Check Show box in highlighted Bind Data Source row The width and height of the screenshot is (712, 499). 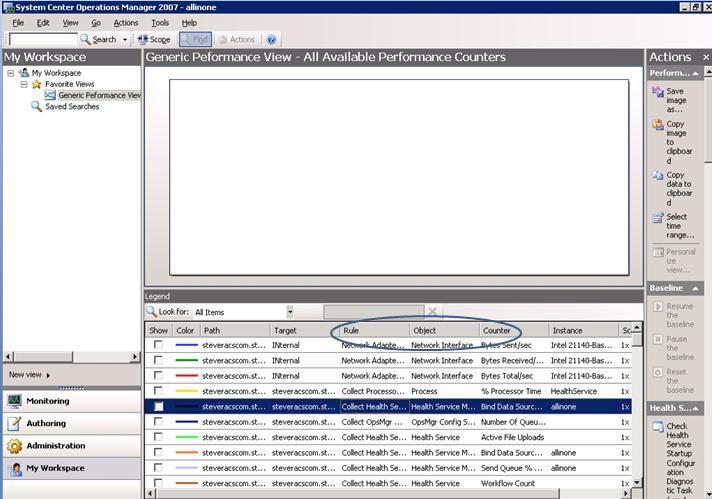point(158,406)
